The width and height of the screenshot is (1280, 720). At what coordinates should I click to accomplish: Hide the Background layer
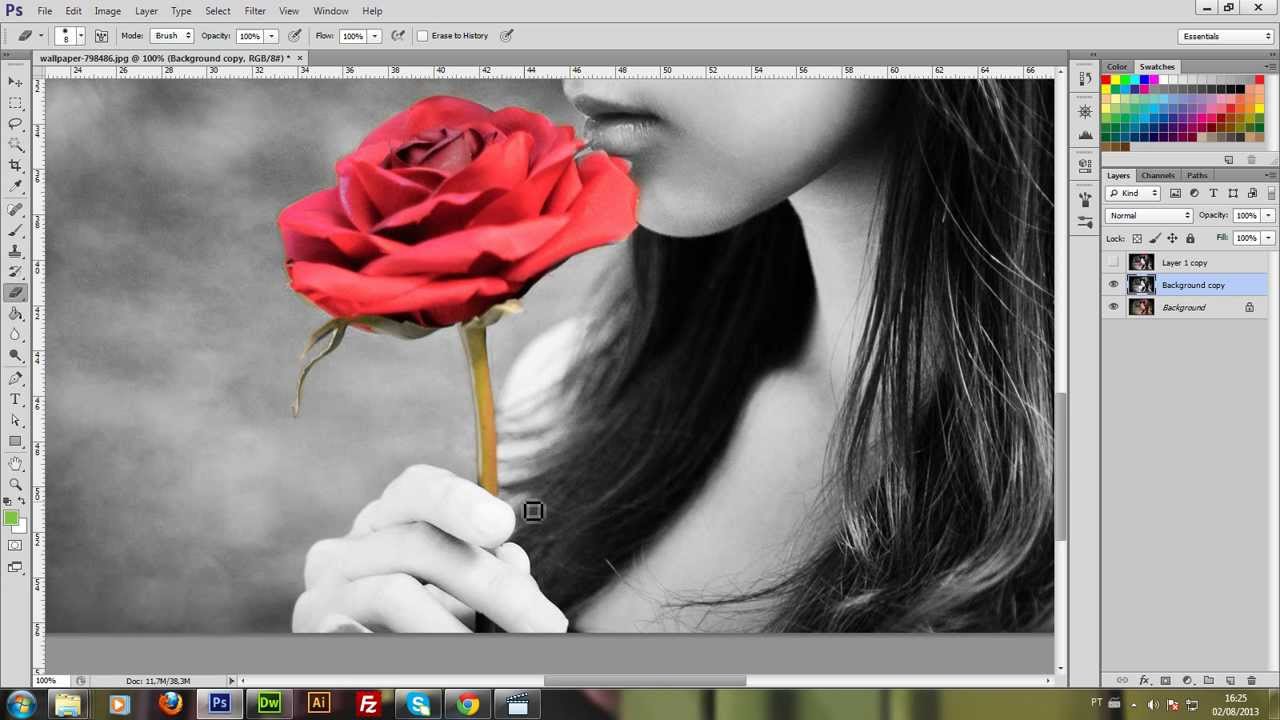[x=1113, y=307]
